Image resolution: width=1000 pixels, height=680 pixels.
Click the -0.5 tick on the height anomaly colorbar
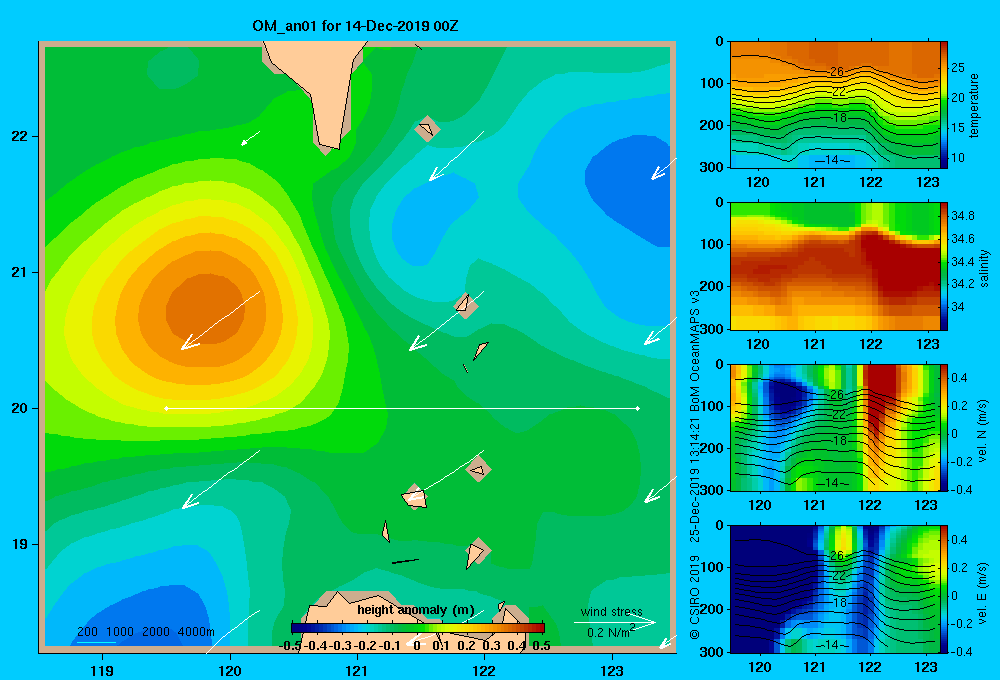pos(290,646)
